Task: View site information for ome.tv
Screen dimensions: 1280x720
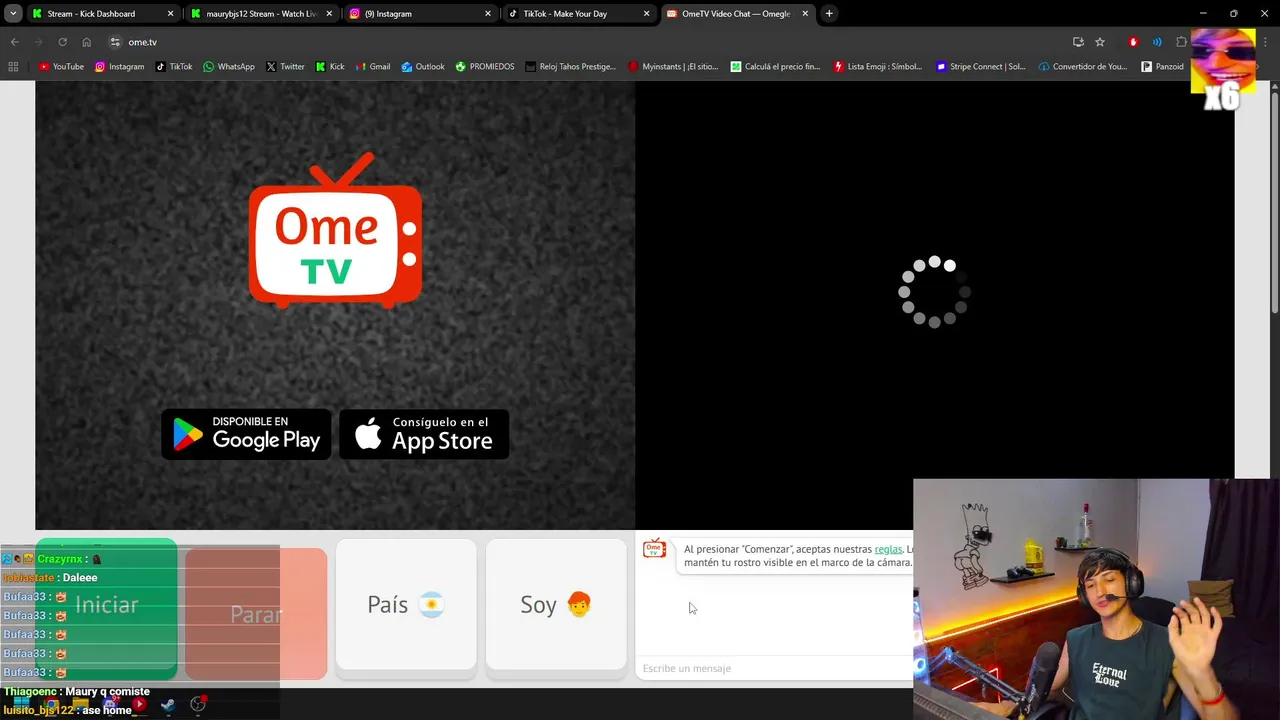Action: (x=115, y=42)
